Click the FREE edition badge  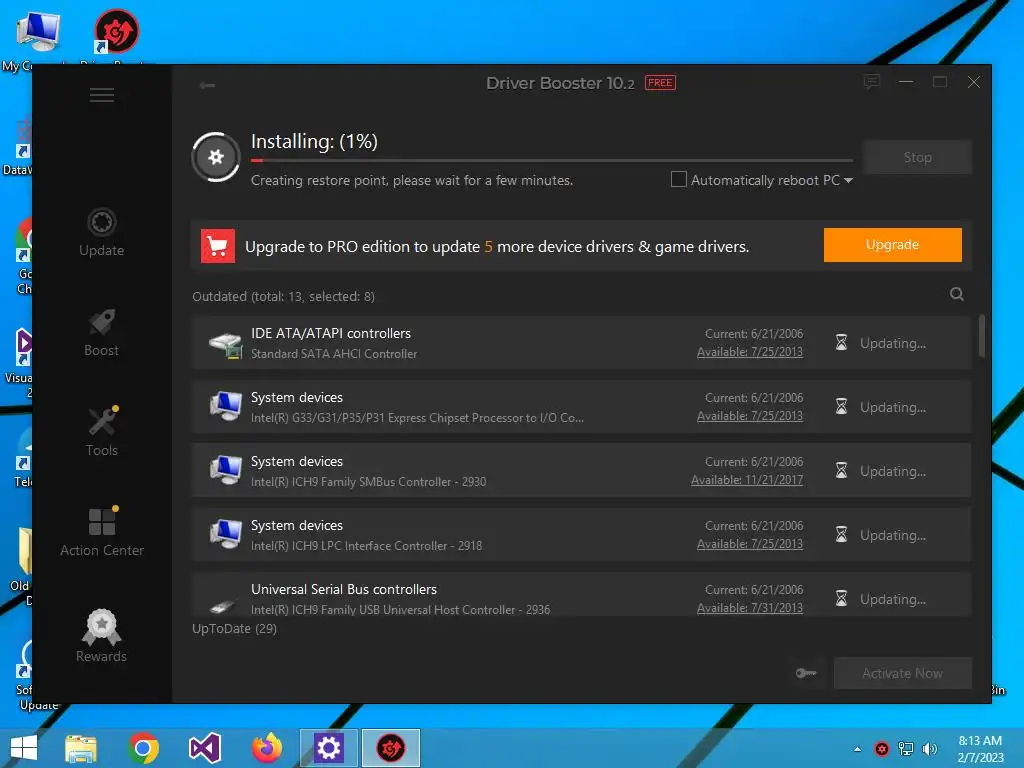coord(660,83)
